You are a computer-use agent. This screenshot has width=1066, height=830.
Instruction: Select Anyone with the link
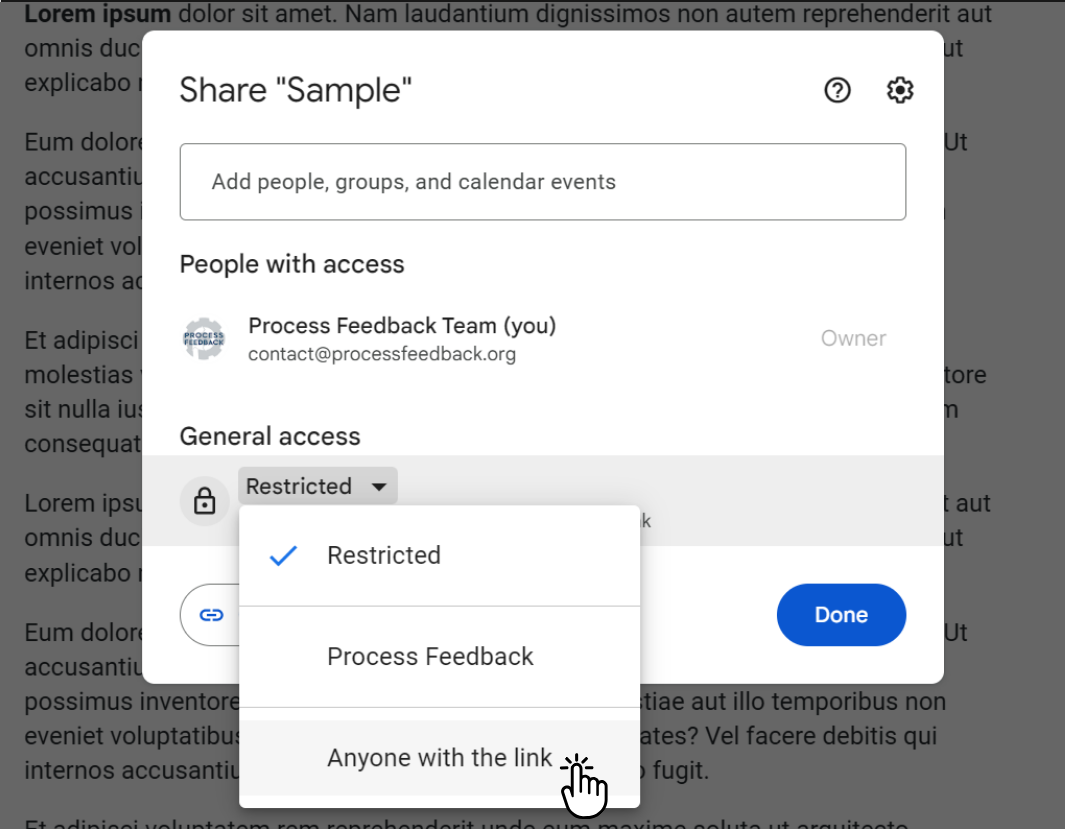coord(439,758)
